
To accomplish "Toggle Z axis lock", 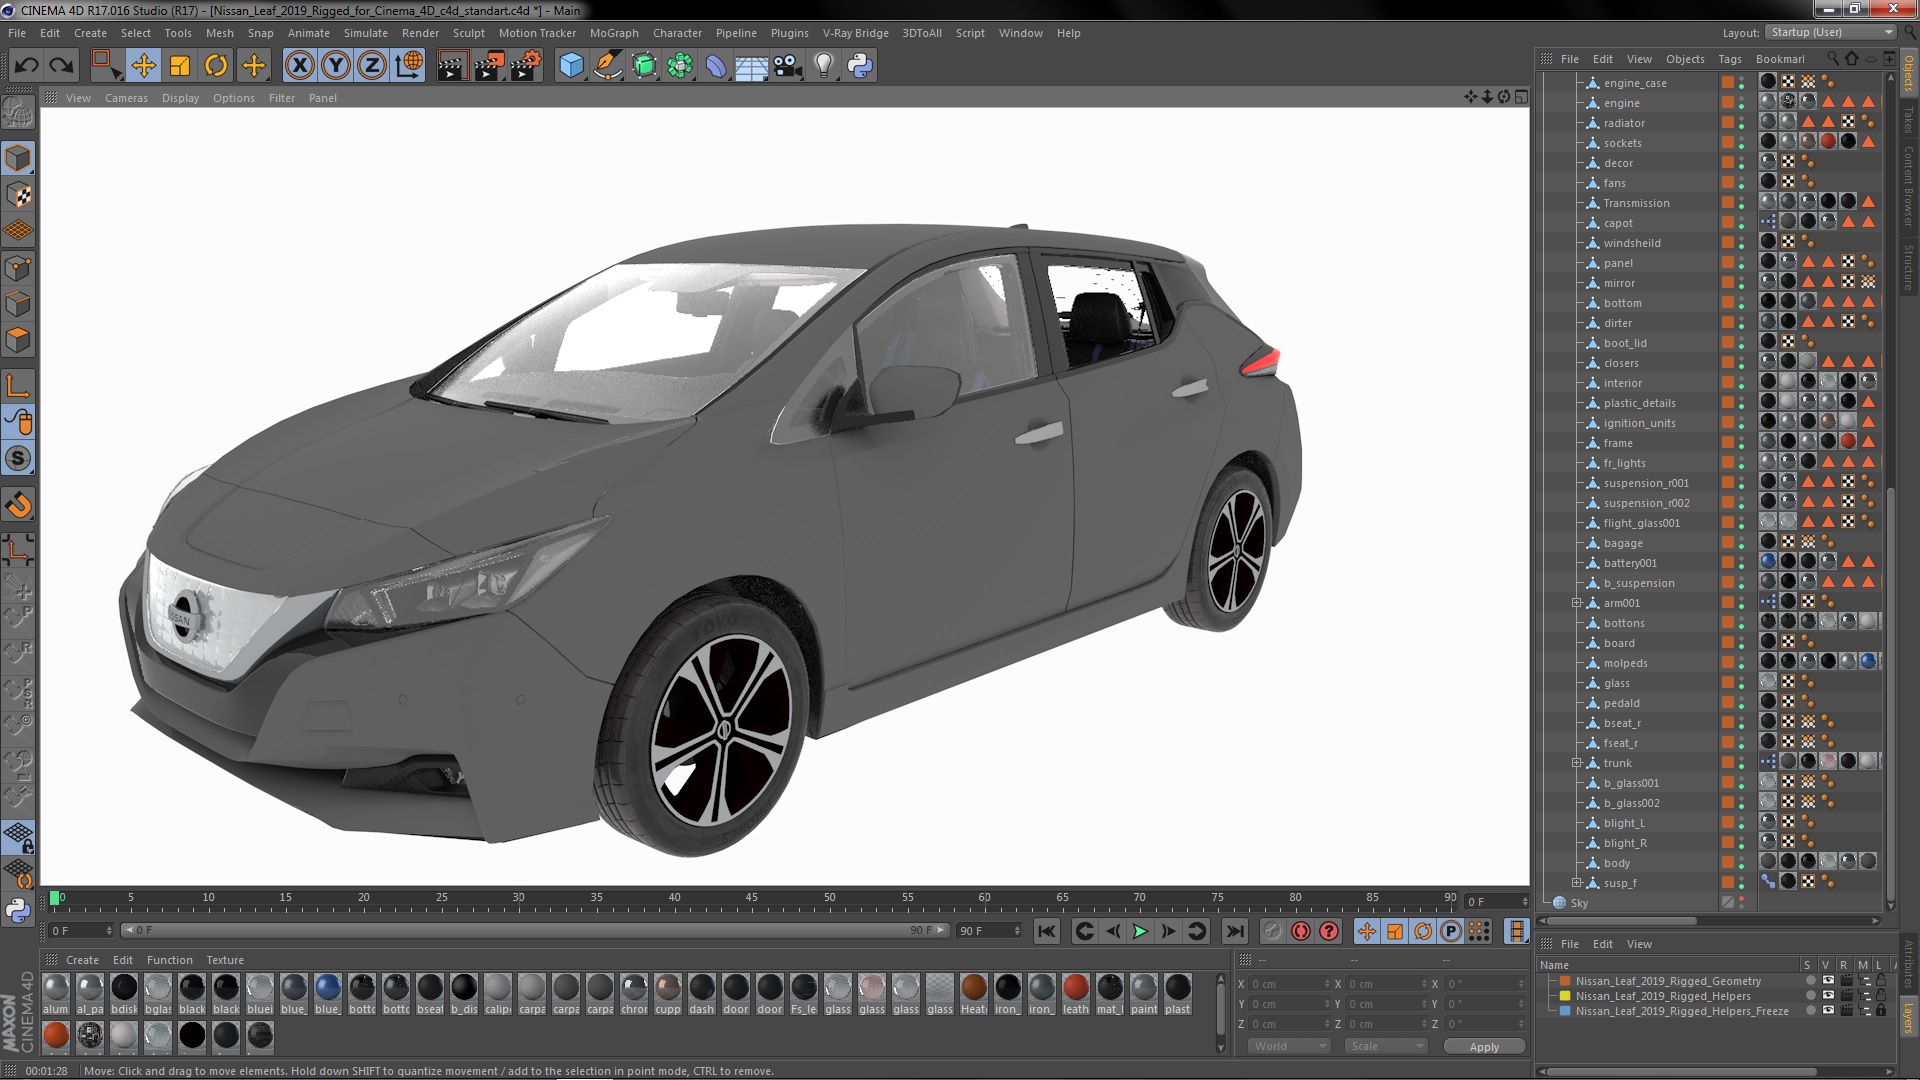I will pyautogui.click(x=372, y=66).
